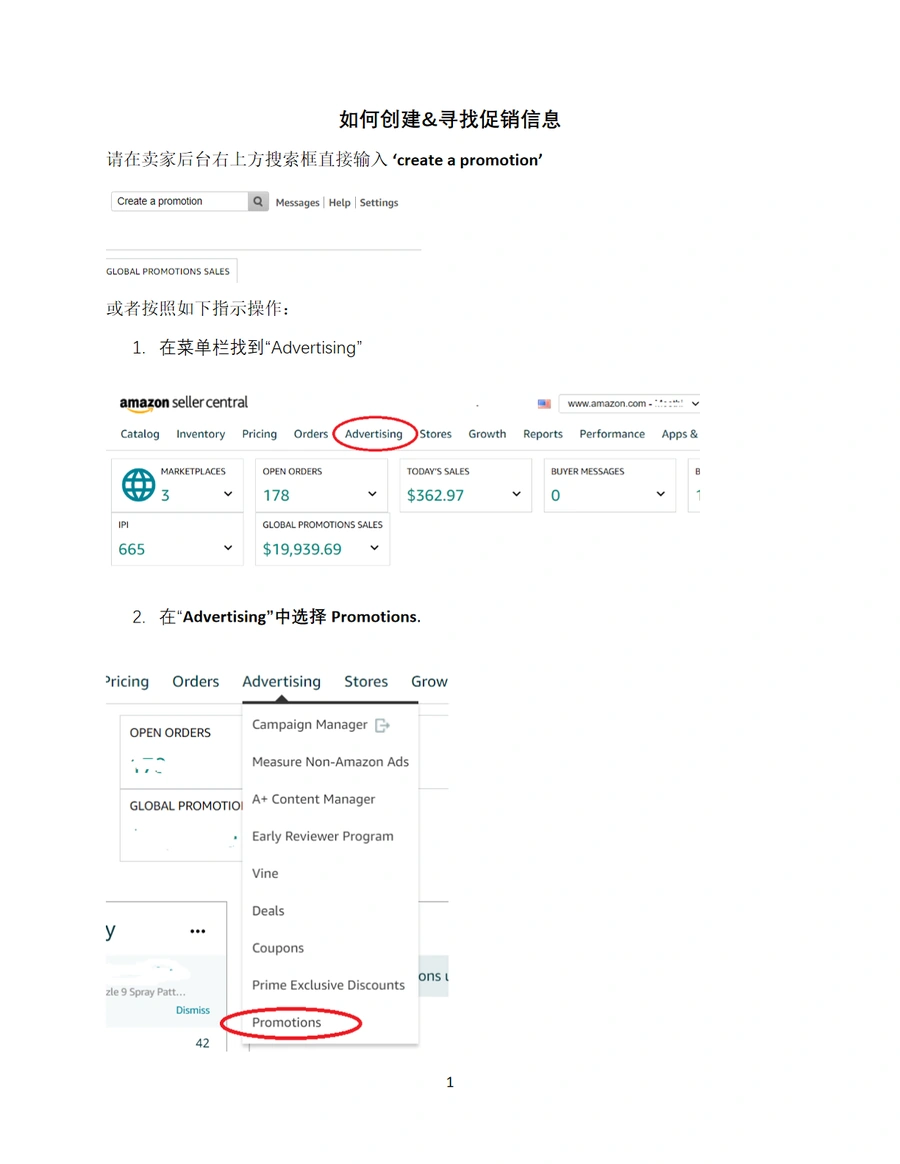
Task: Open the three-dots options menu
Action: (198, 931)
